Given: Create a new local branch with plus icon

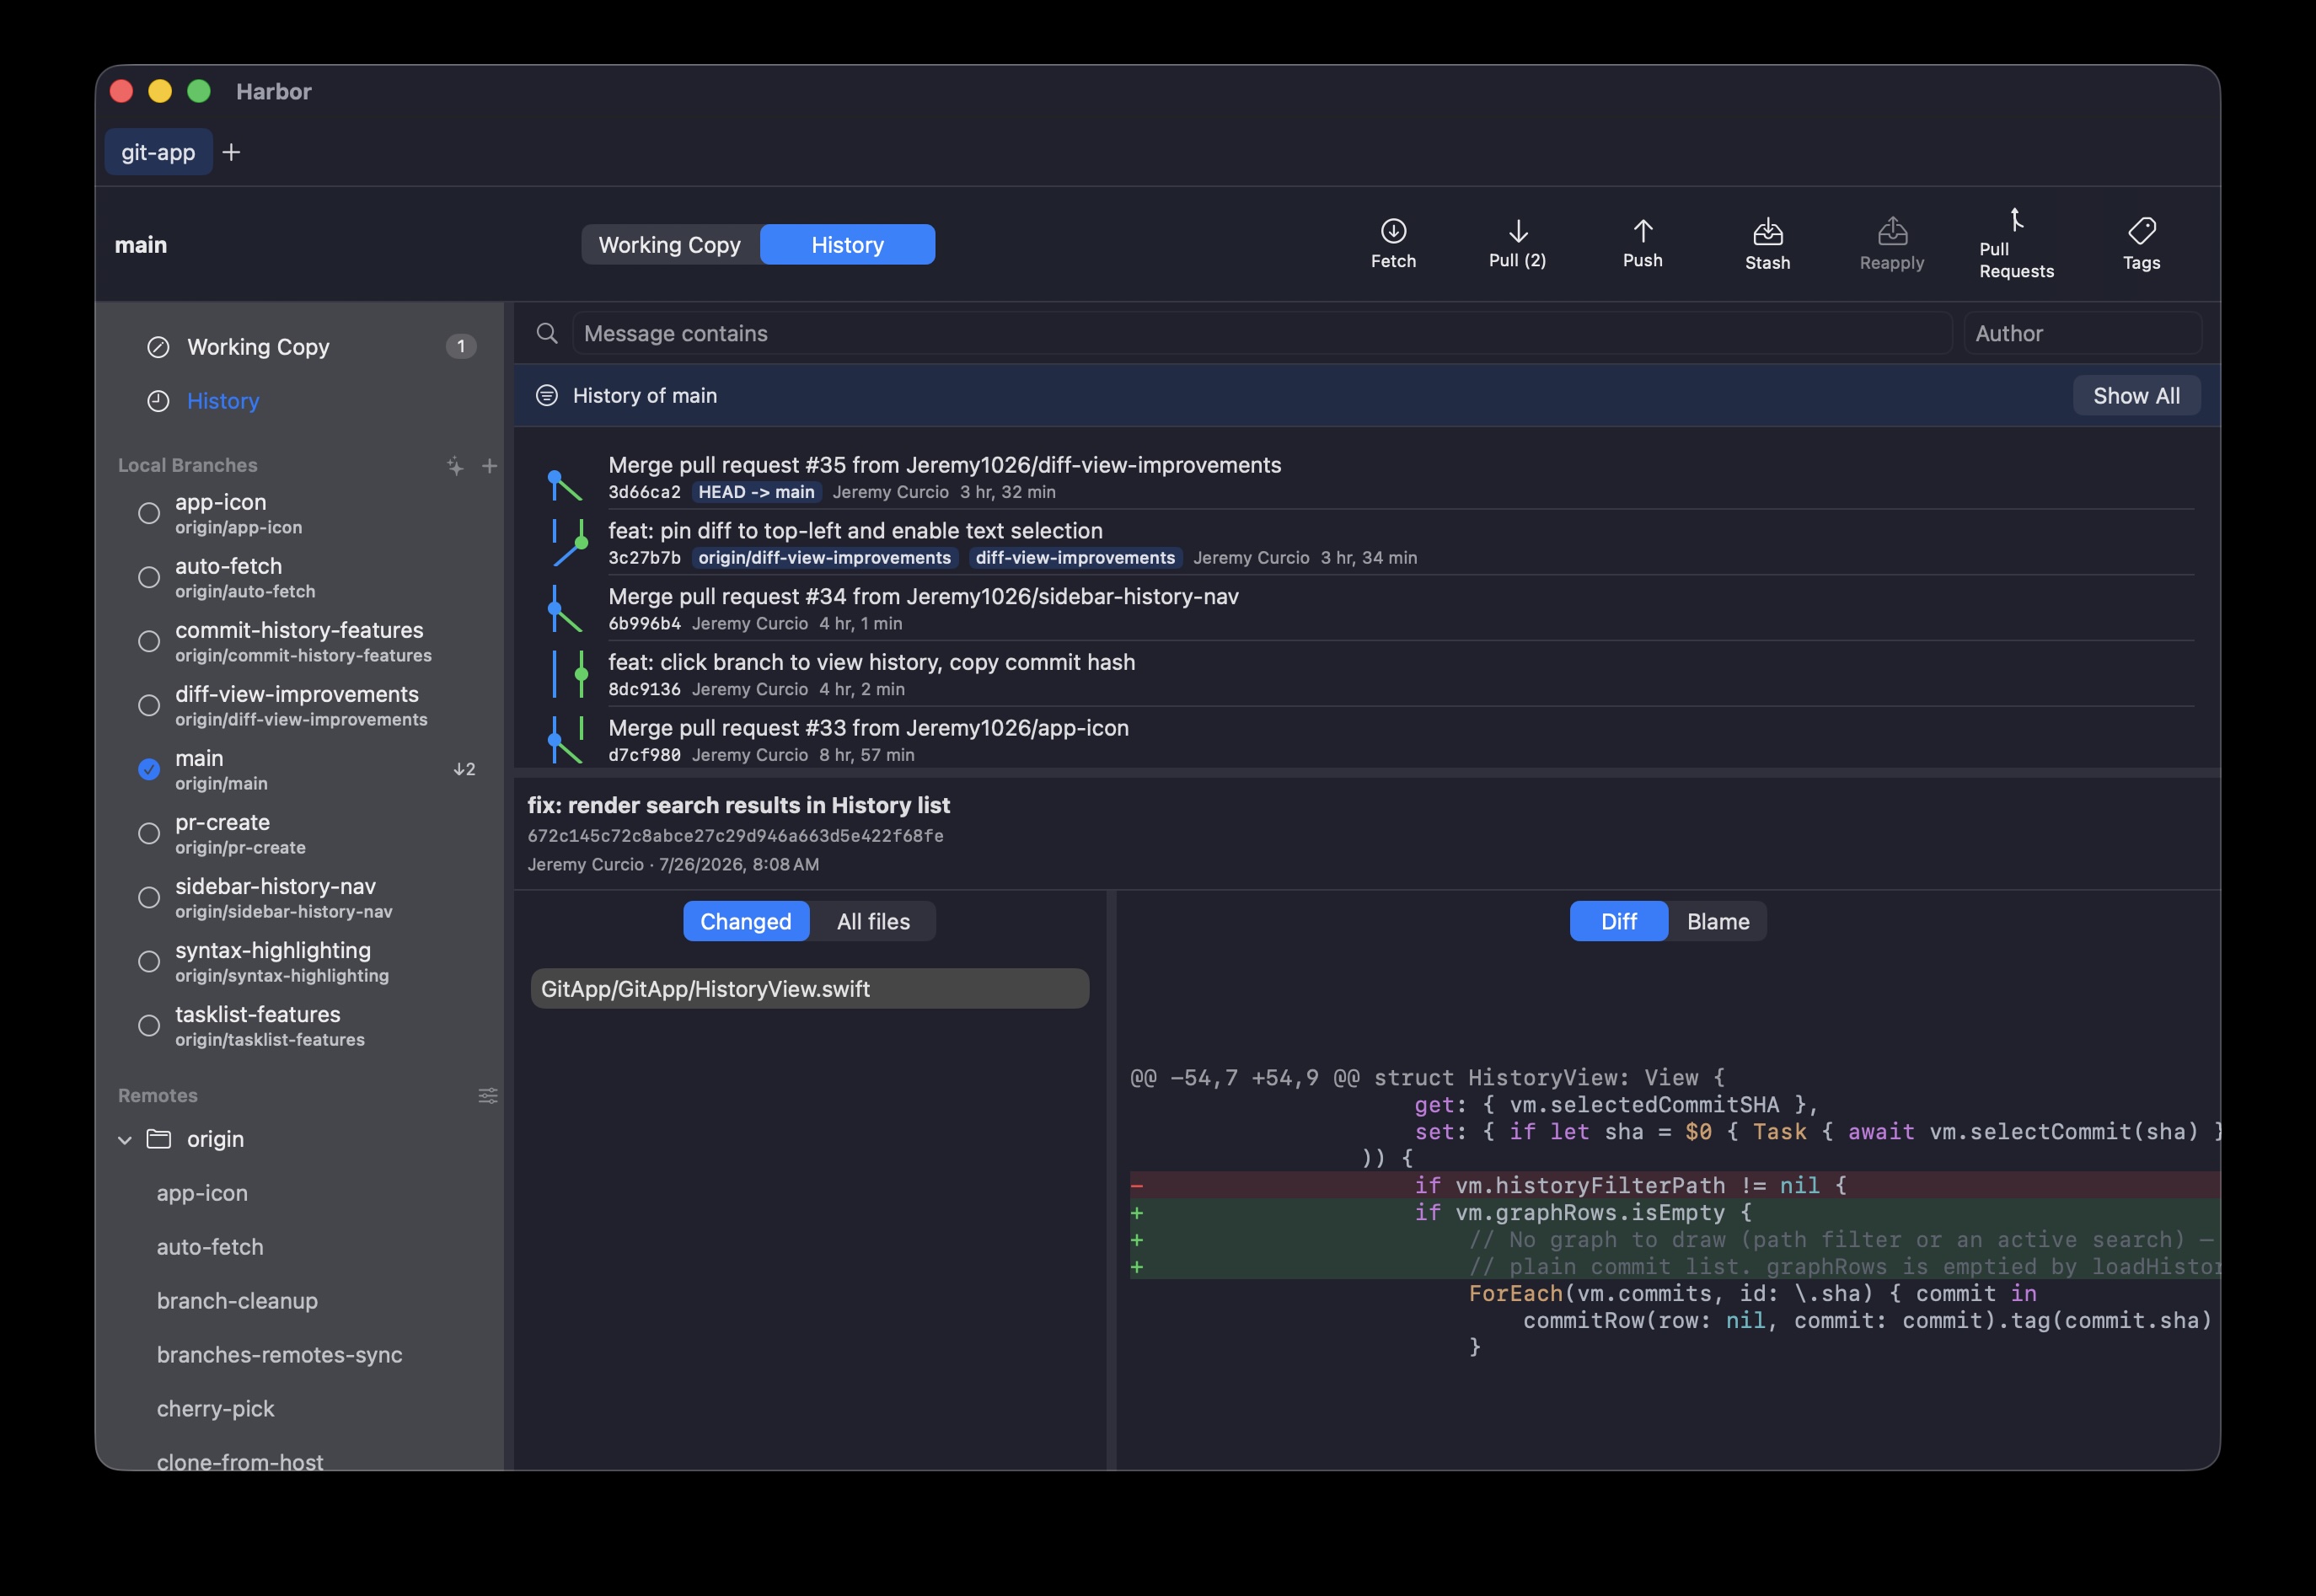Looking at the screenshot, I should click(489, 465).
